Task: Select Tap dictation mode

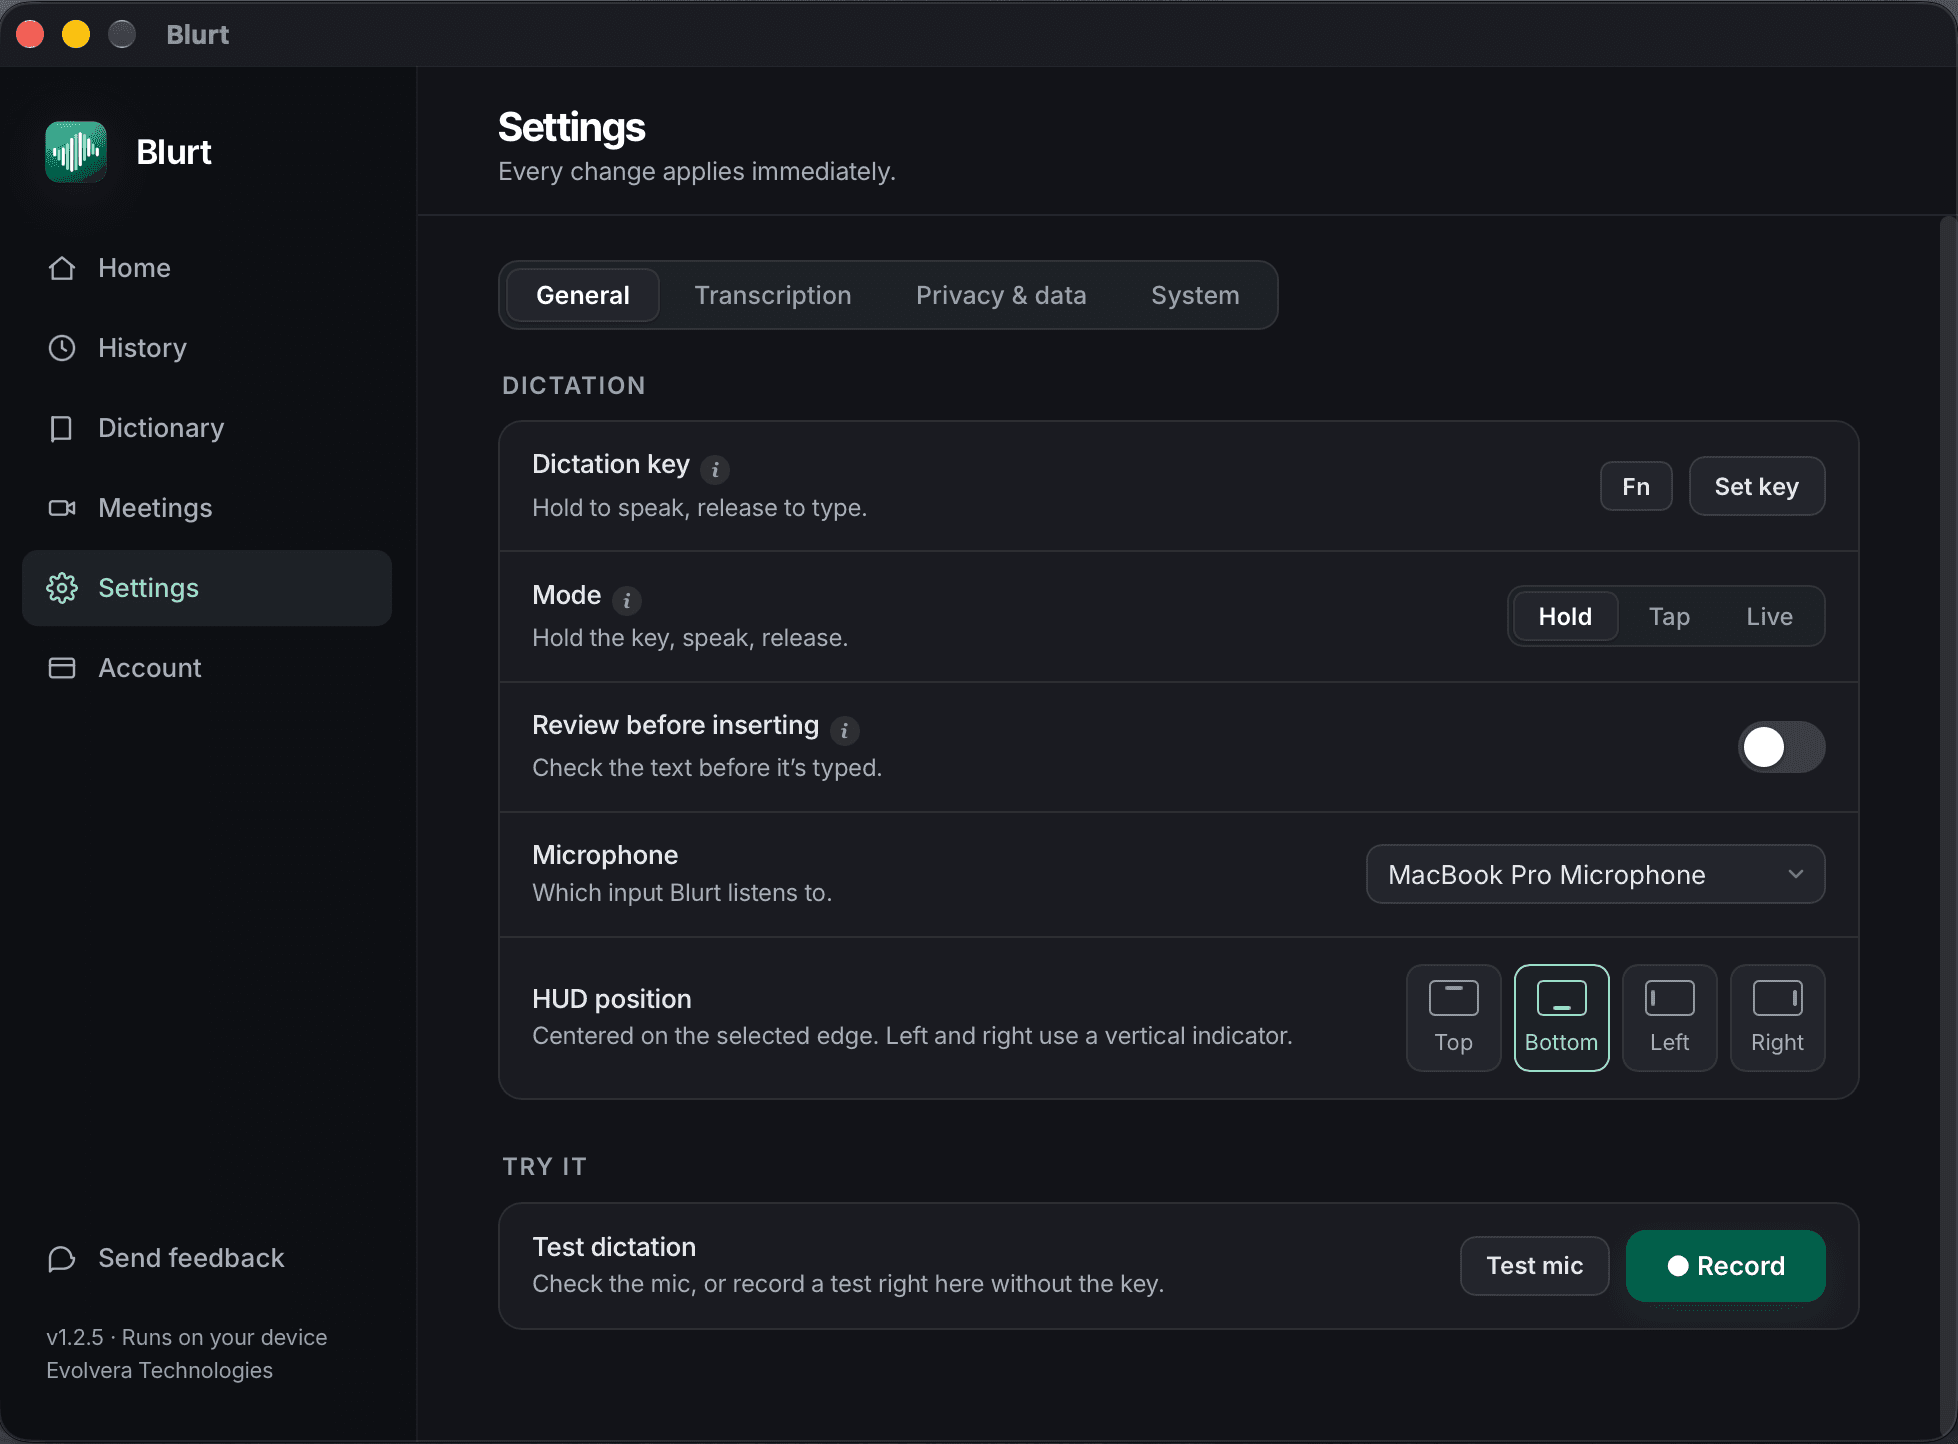Action: tap(1669, 616)
